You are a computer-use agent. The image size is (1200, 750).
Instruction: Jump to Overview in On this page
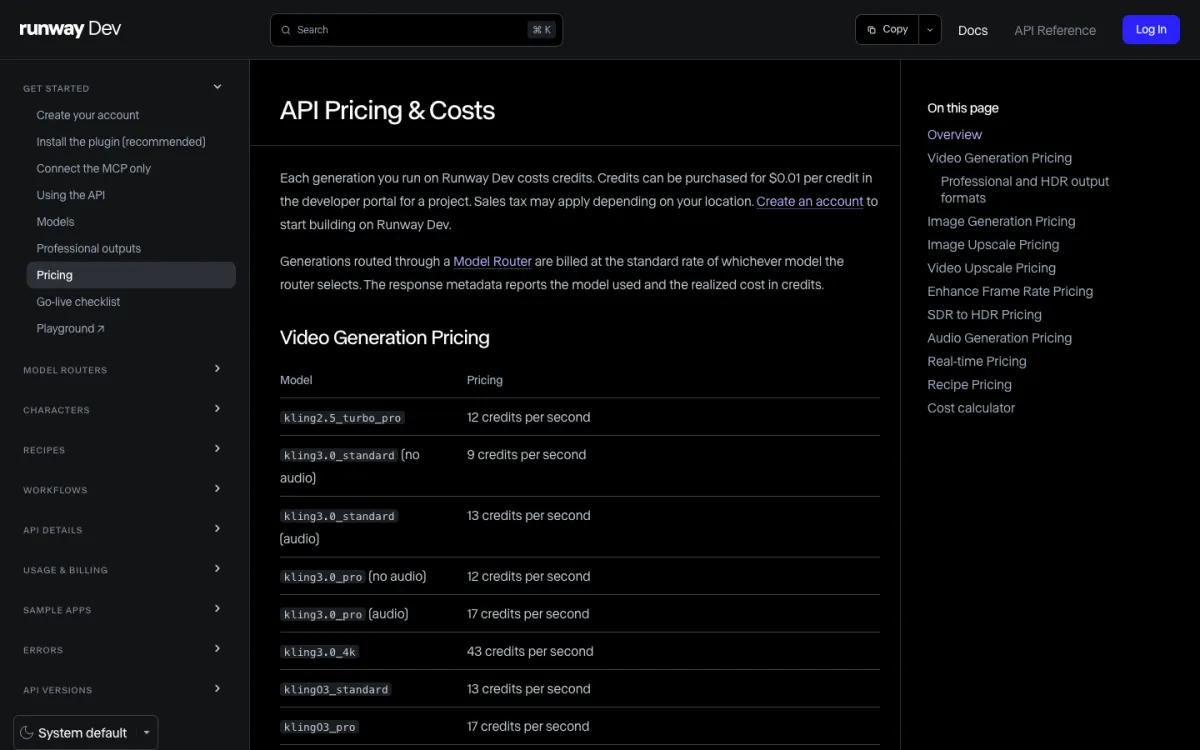coord(954,134)
